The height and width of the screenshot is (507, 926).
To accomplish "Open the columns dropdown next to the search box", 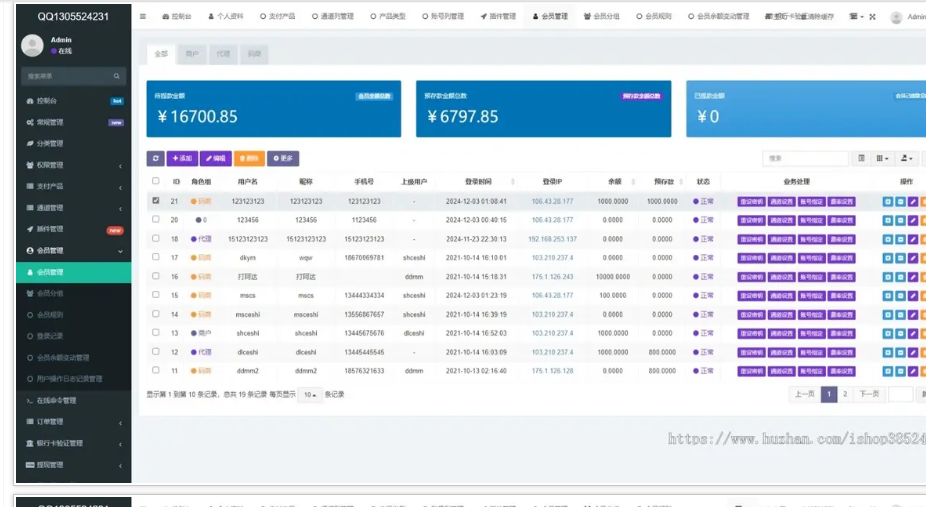I will click(882, 158).
